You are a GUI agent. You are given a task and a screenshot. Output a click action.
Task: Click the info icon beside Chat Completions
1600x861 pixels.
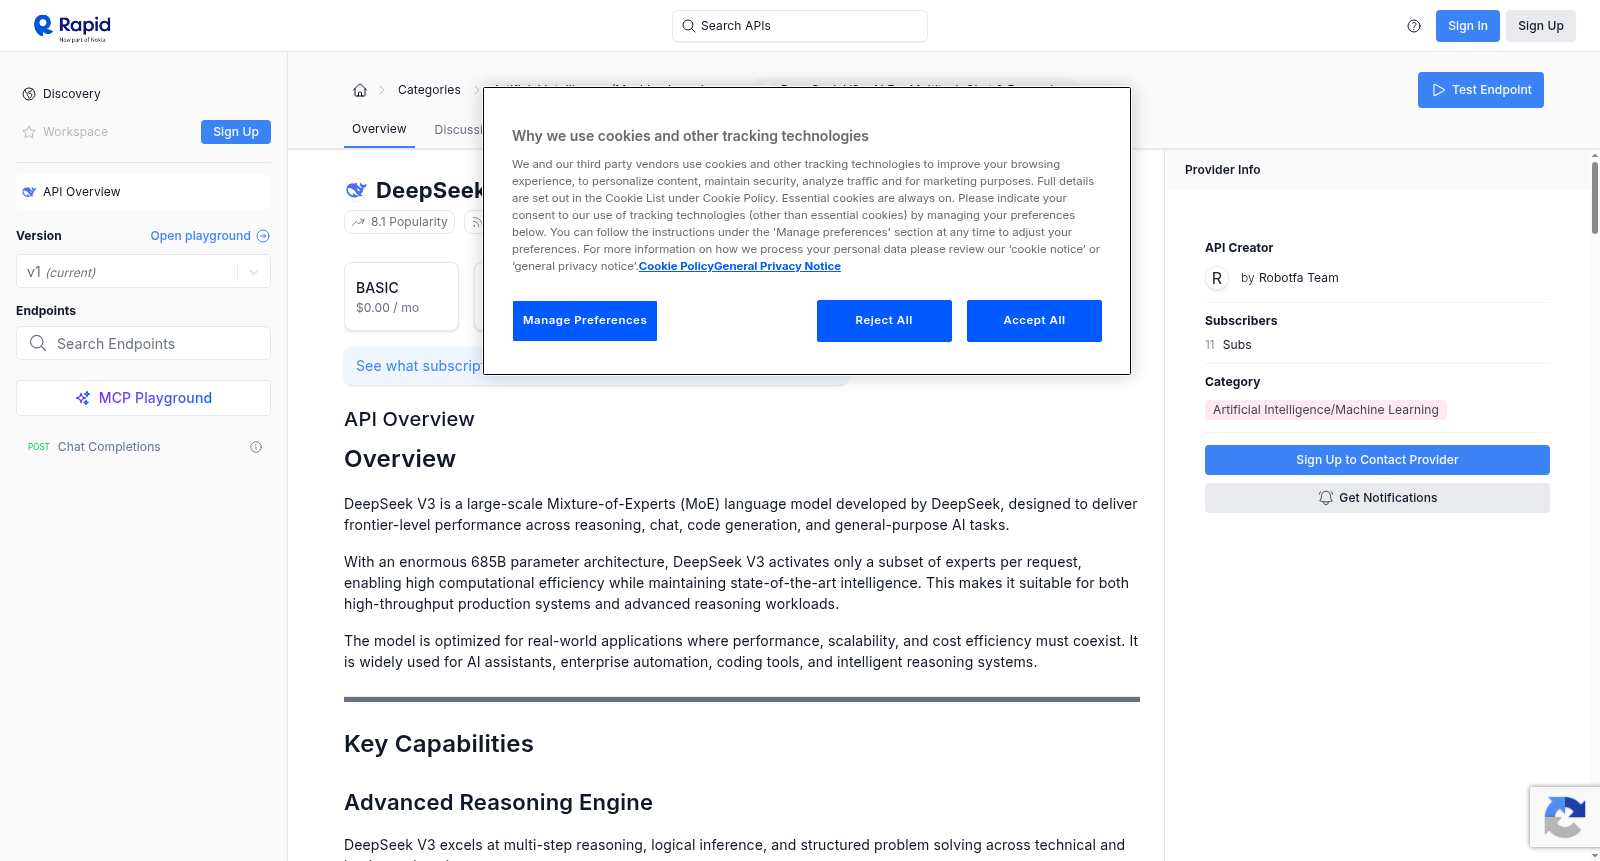coord(256,447)
